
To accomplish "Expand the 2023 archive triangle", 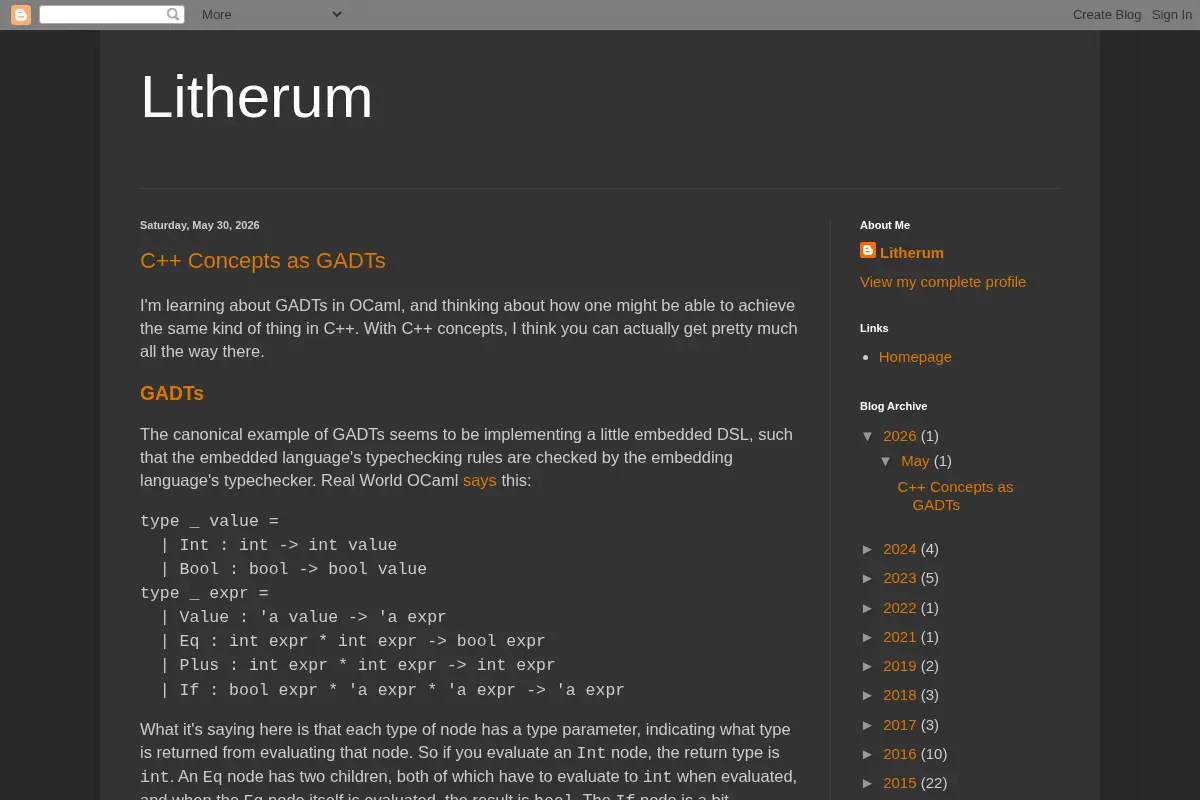I will pyautogui.click(x=868, y=578).
